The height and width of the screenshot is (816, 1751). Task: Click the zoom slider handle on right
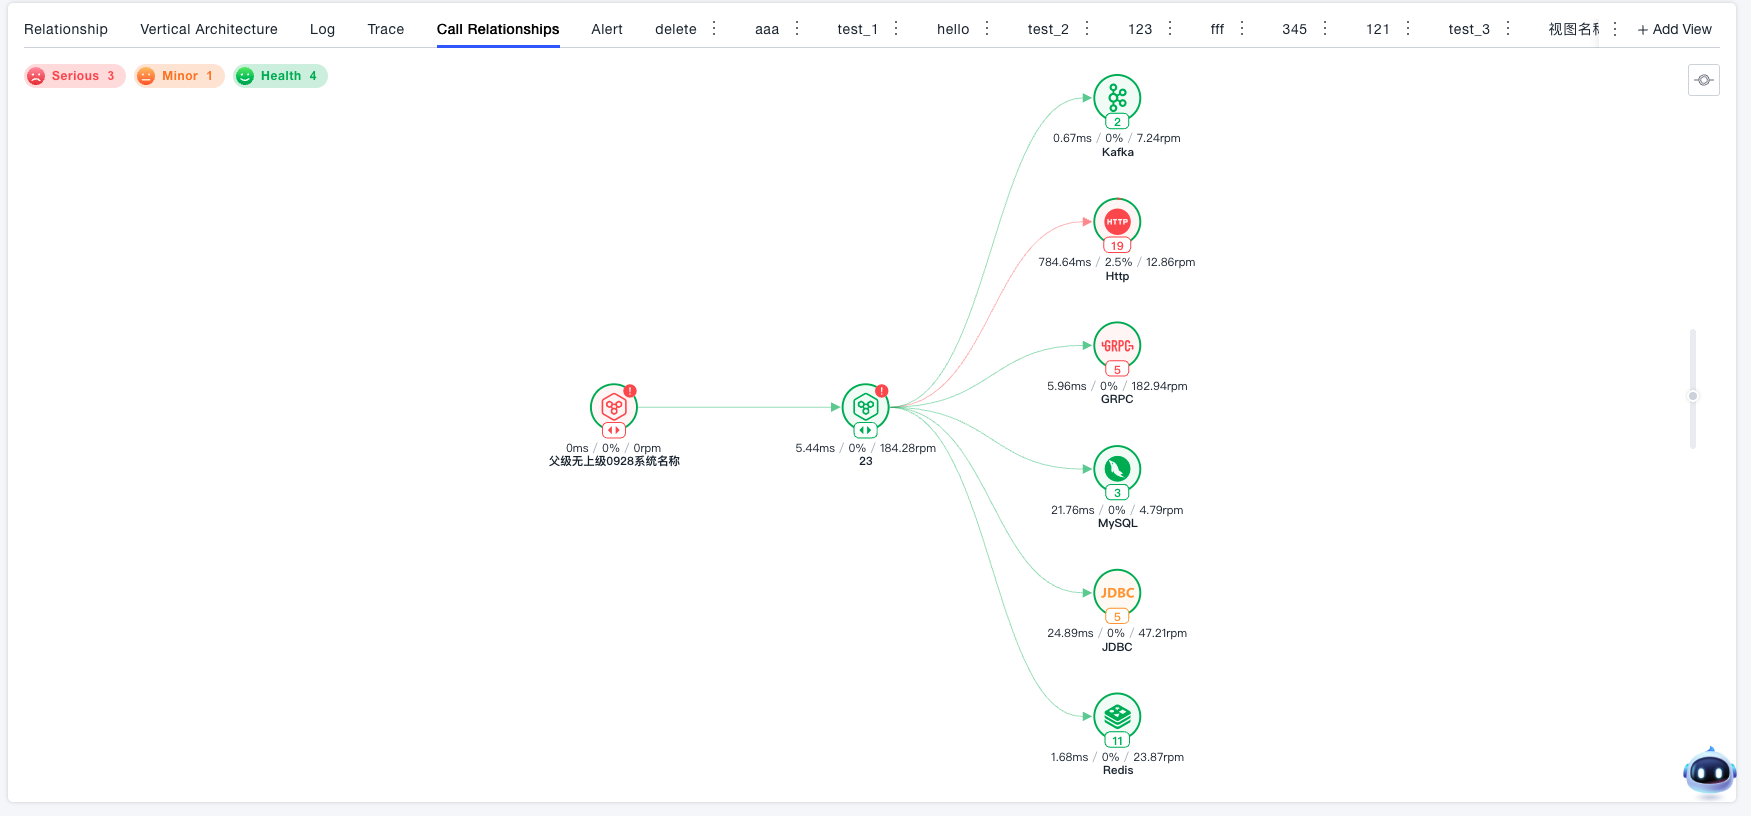(1693, 396)
